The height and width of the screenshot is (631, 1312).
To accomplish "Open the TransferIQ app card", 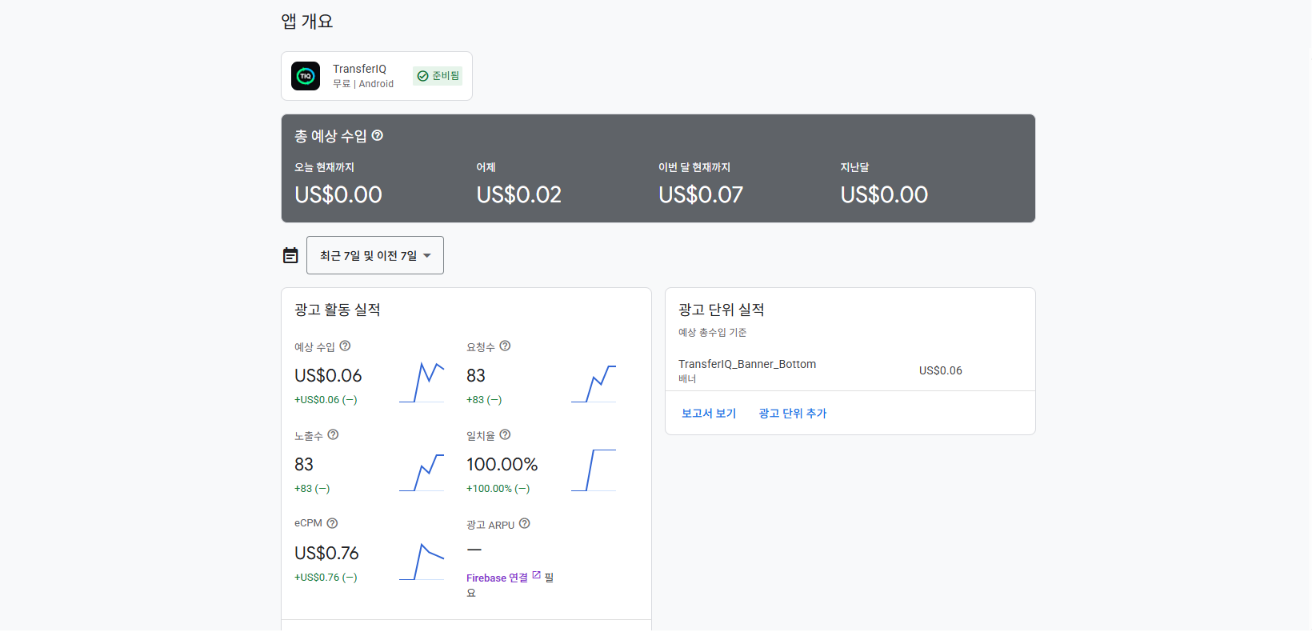I will coord(376,76).
